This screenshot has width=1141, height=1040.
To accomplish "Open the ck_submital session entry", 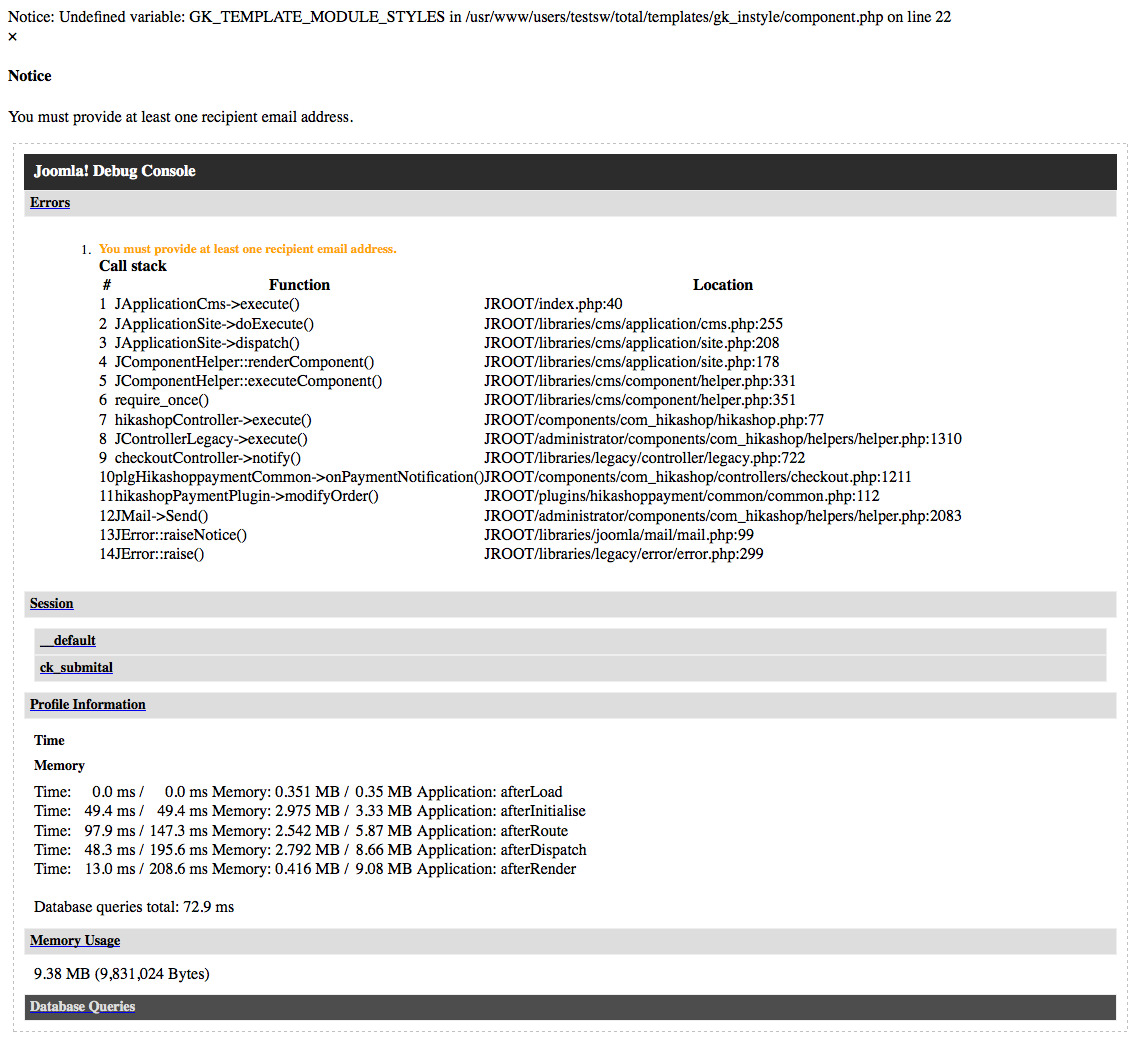I will coord(76,667).
